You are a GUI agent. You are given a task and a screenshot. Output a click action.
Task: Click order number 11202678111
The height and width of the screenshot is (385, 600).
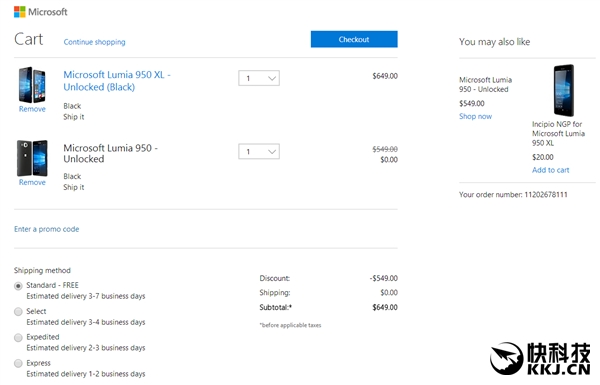(x=546, y=194)
